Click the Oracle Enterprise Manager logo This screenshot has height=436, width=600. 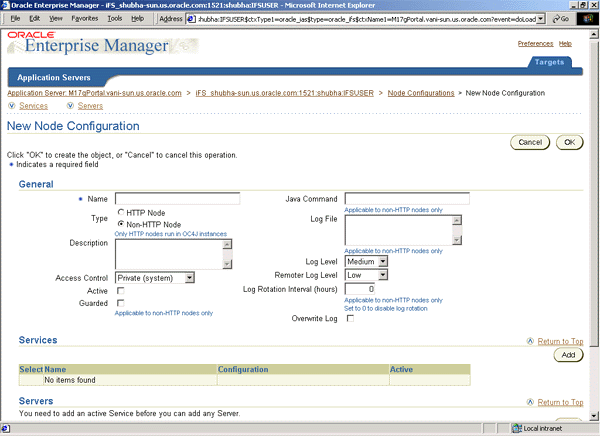click(103, 43)
